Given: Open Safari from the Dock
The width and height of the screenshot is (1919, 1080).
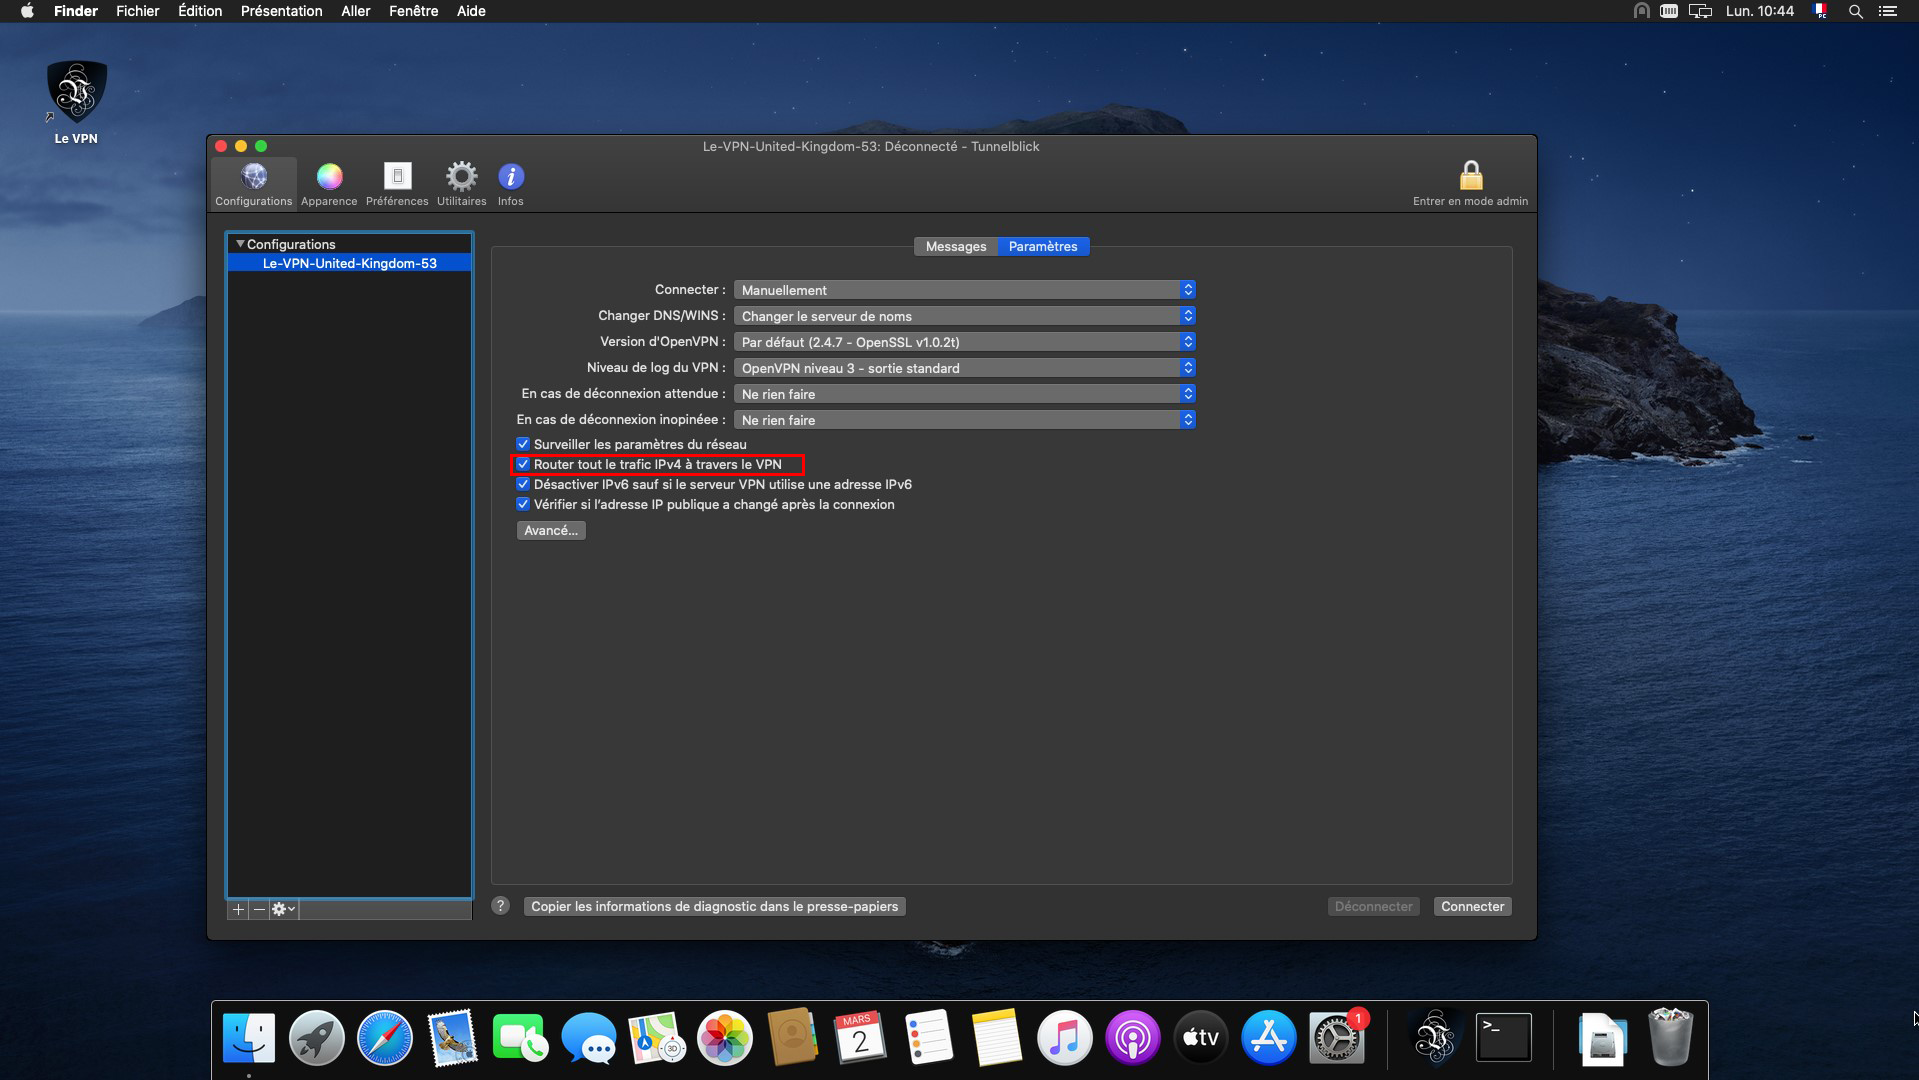Looking at the screenshot, I should click(385, 1038).
